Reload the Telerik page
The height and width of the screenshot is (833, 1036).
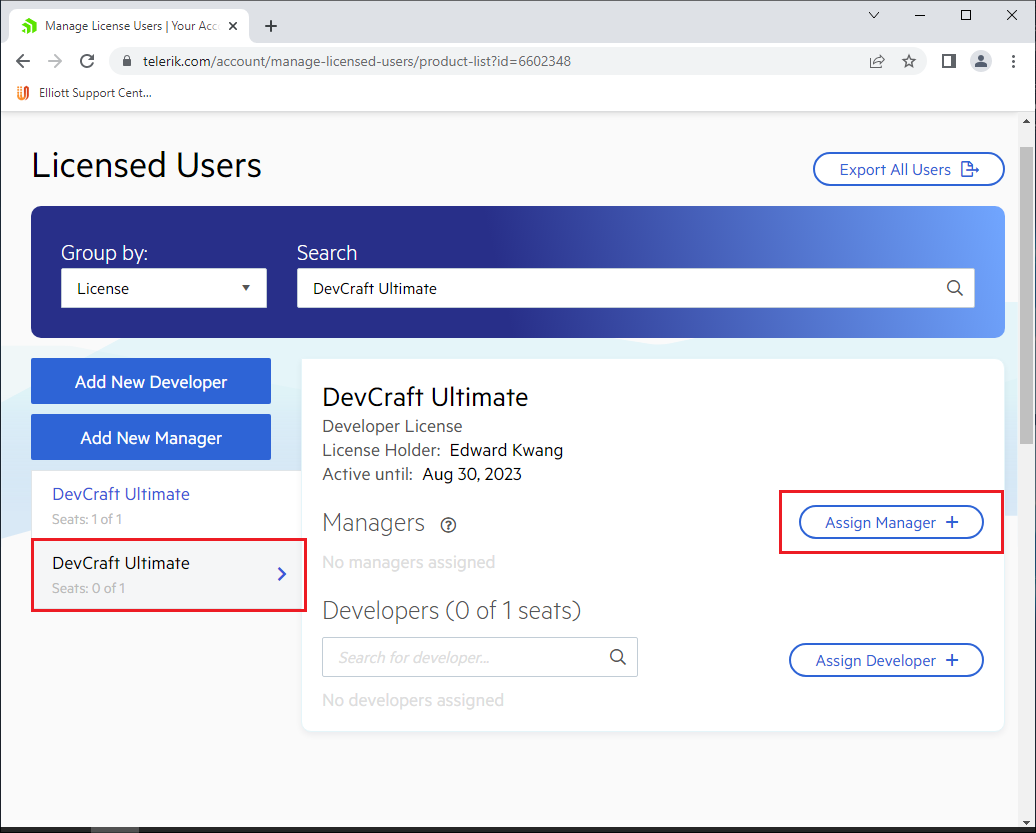(87, 61)
